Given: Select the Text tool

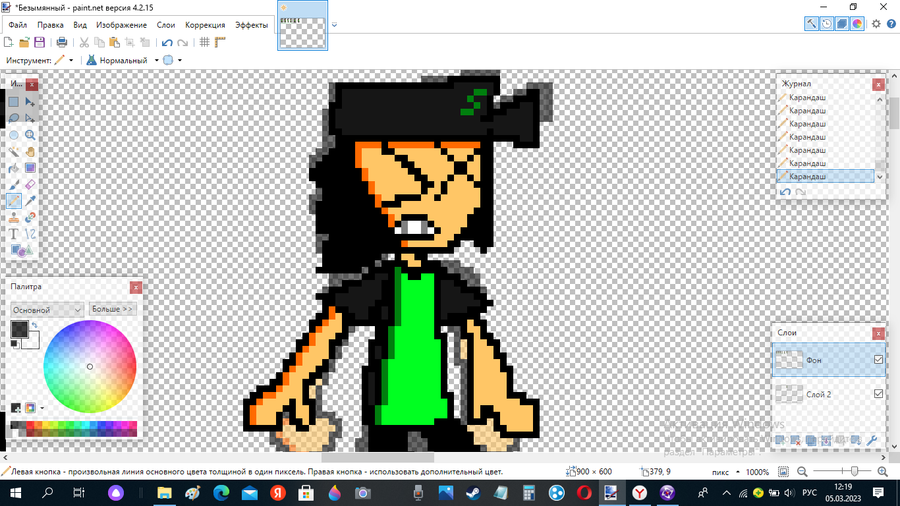Looking at the screenshot, I should pos(14,234).
